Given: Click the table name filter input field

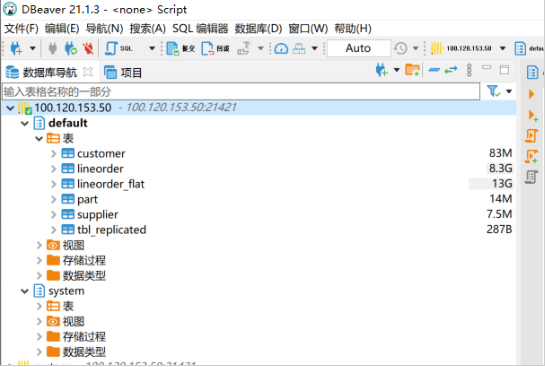Looking at the screenshot, I should [241, 92].
